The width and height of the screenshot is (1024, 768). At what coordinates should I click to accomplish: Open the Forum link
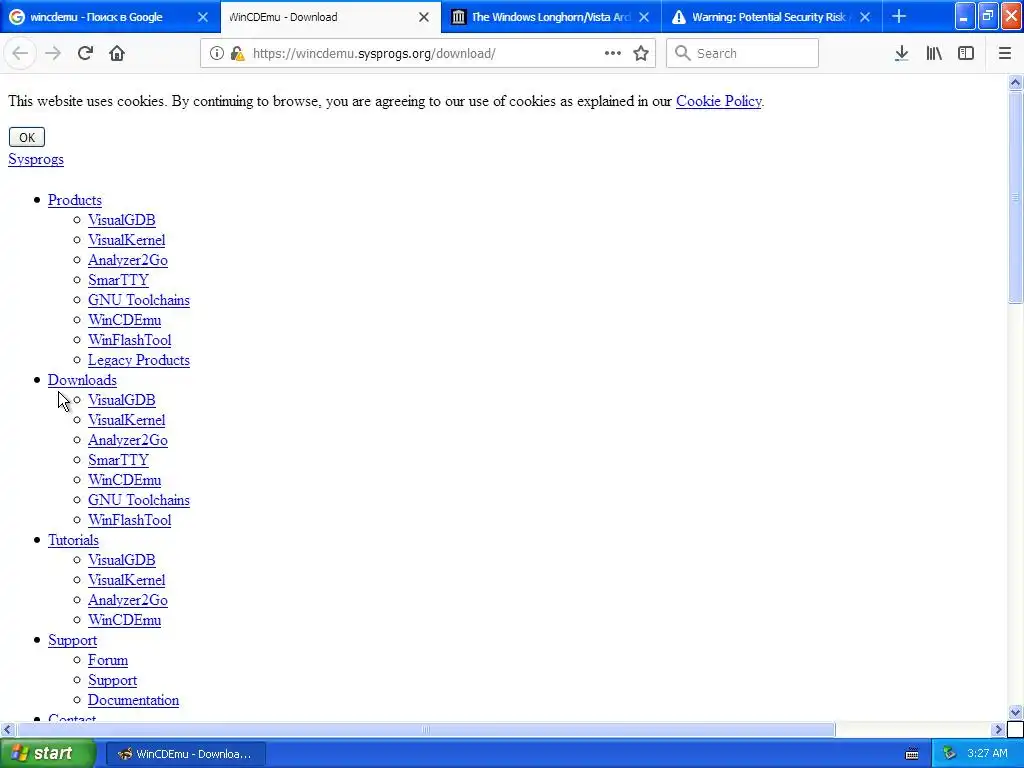click(x=108, y=660)
